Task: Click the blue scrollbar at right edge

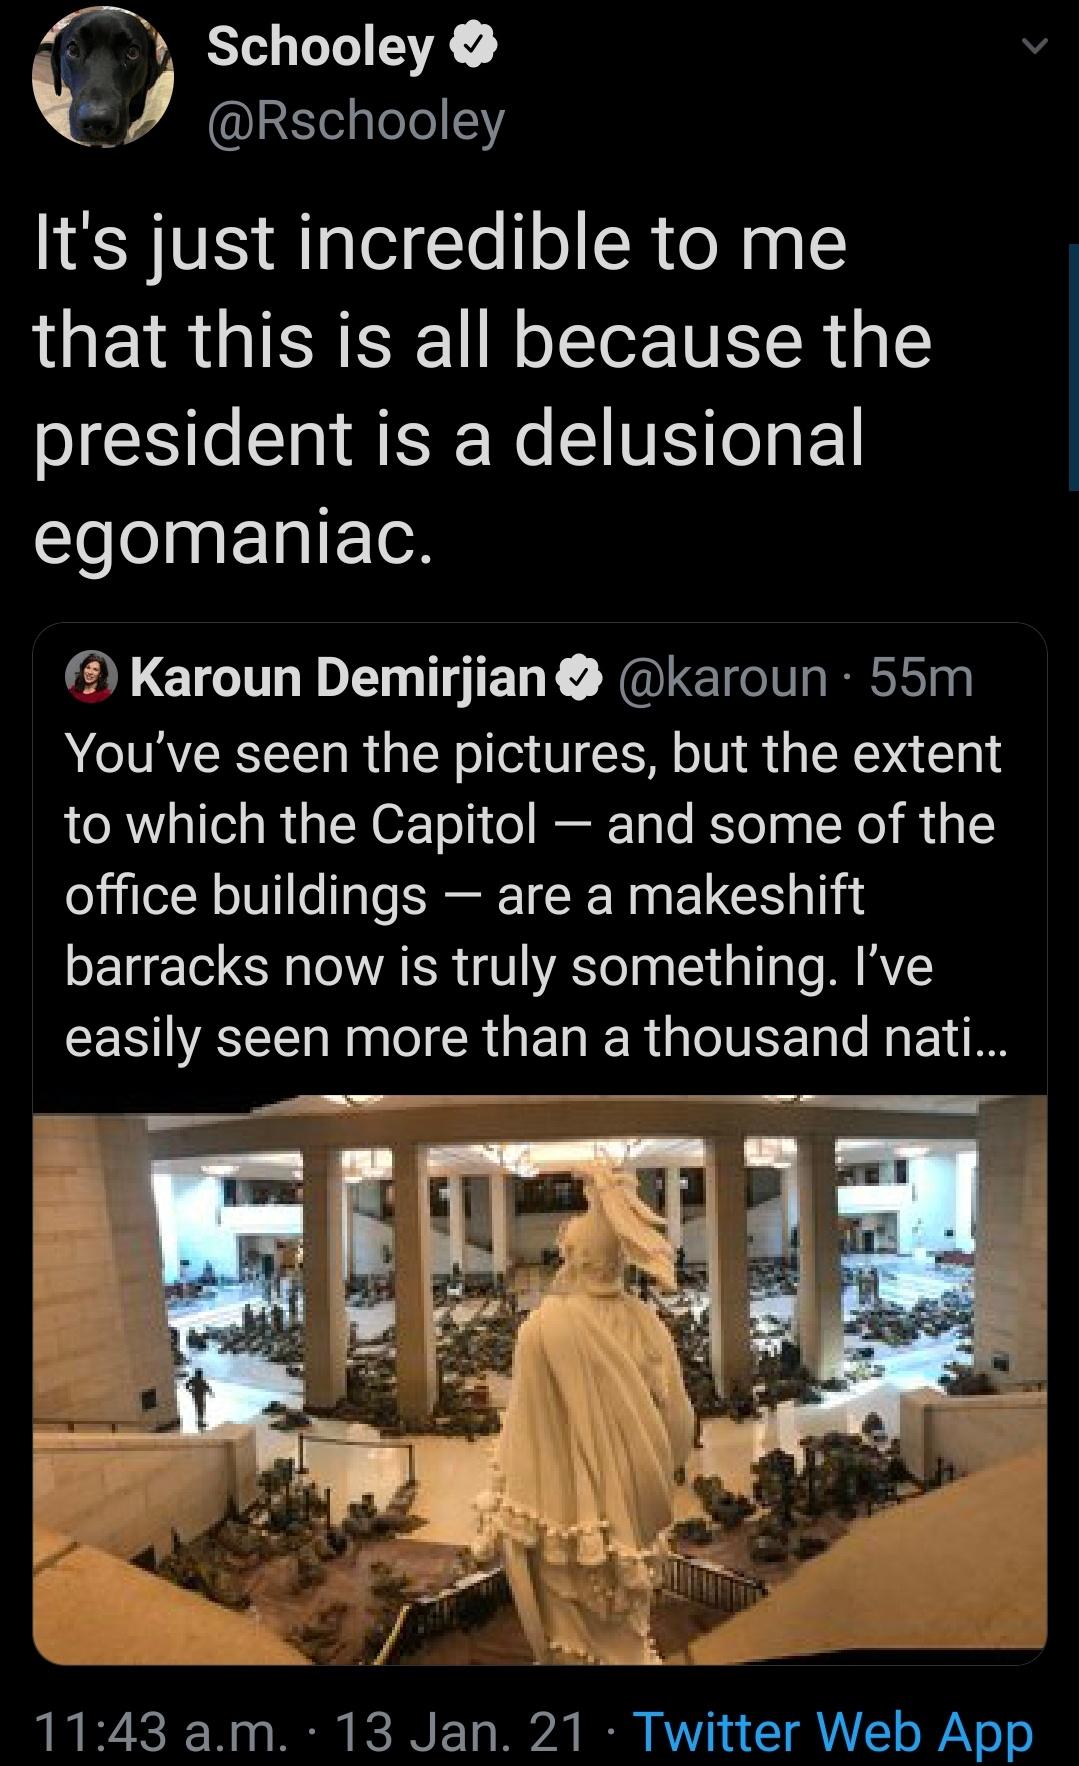Action: pyautogui.click(x=1073, y=365)
